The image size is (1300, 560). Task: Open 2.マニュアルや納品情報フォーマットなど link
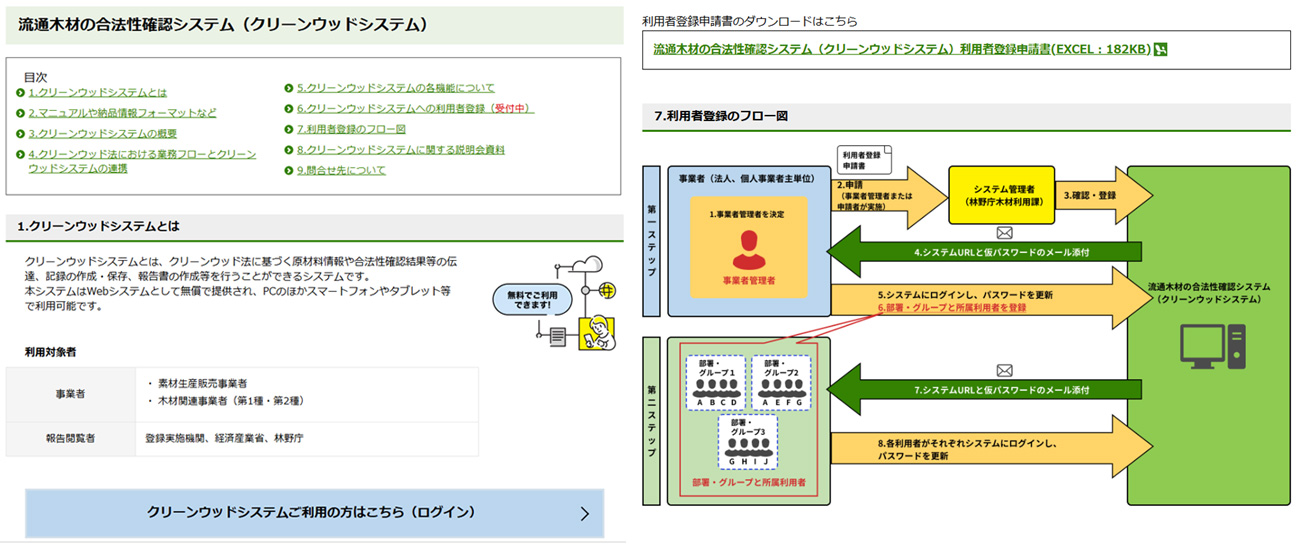pyautogui.click(x=122, y=113)
